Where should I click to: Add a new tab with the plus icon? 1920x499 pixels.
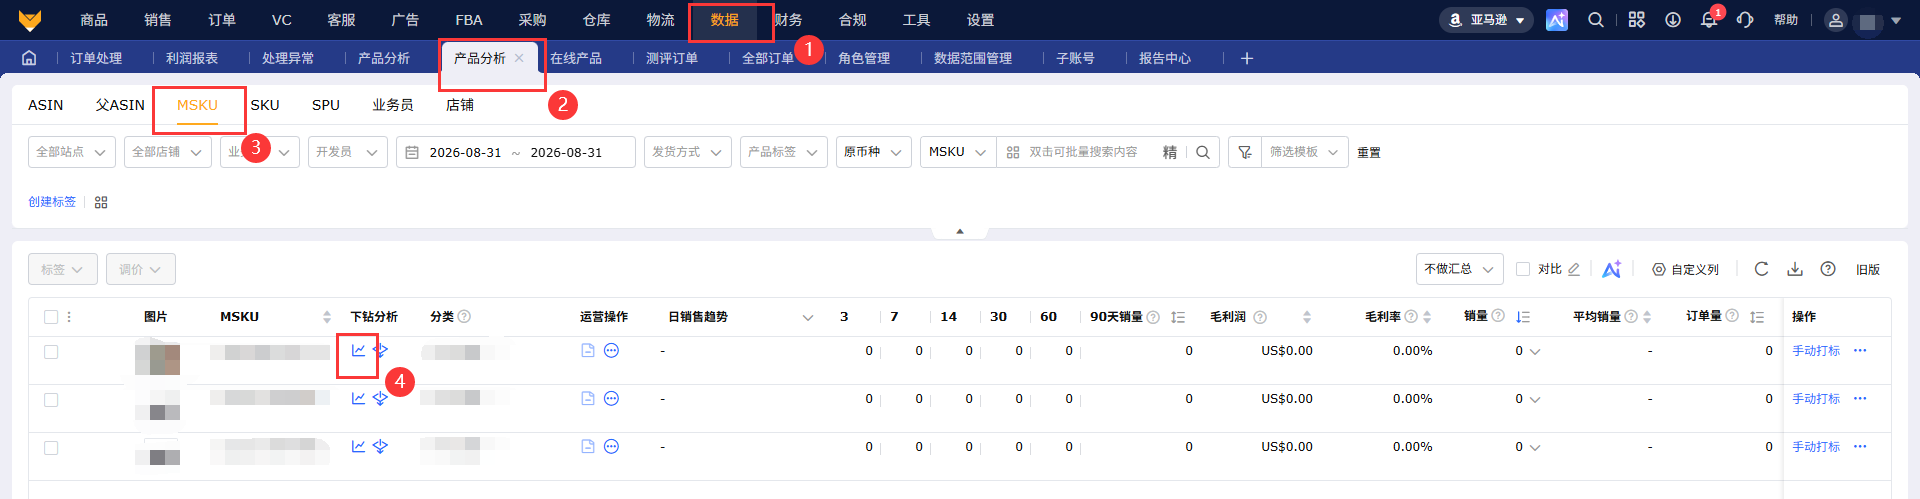point(1247,58)
